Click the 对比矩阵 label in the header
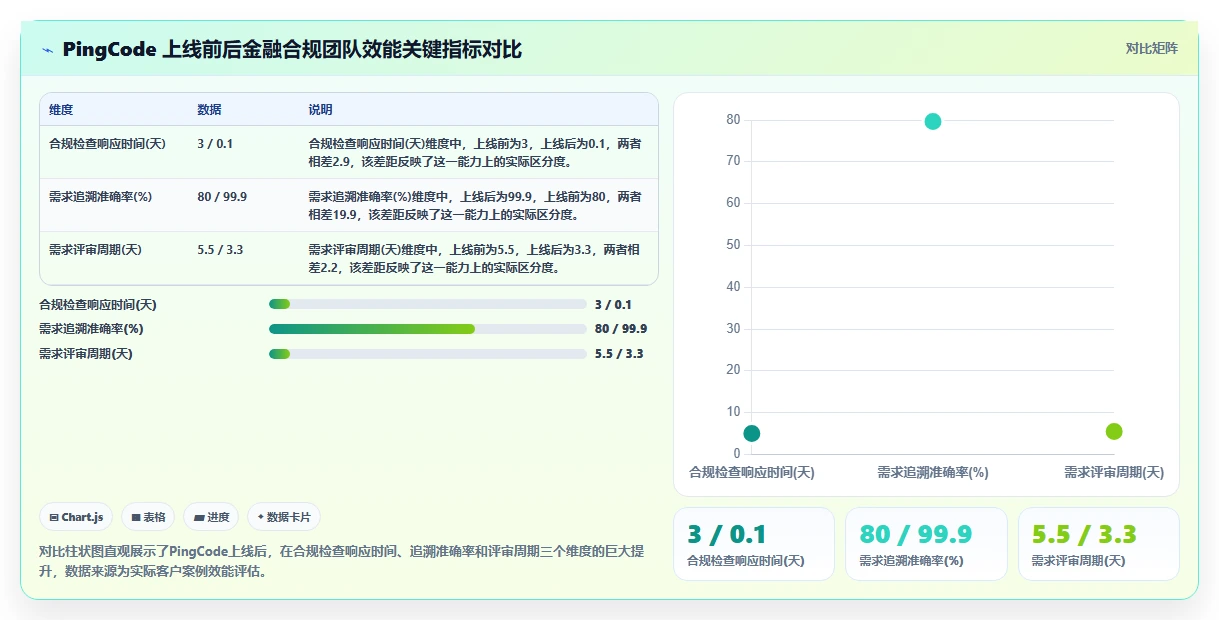This screenshot has width=1219, height=620. tap(1151, 49)
